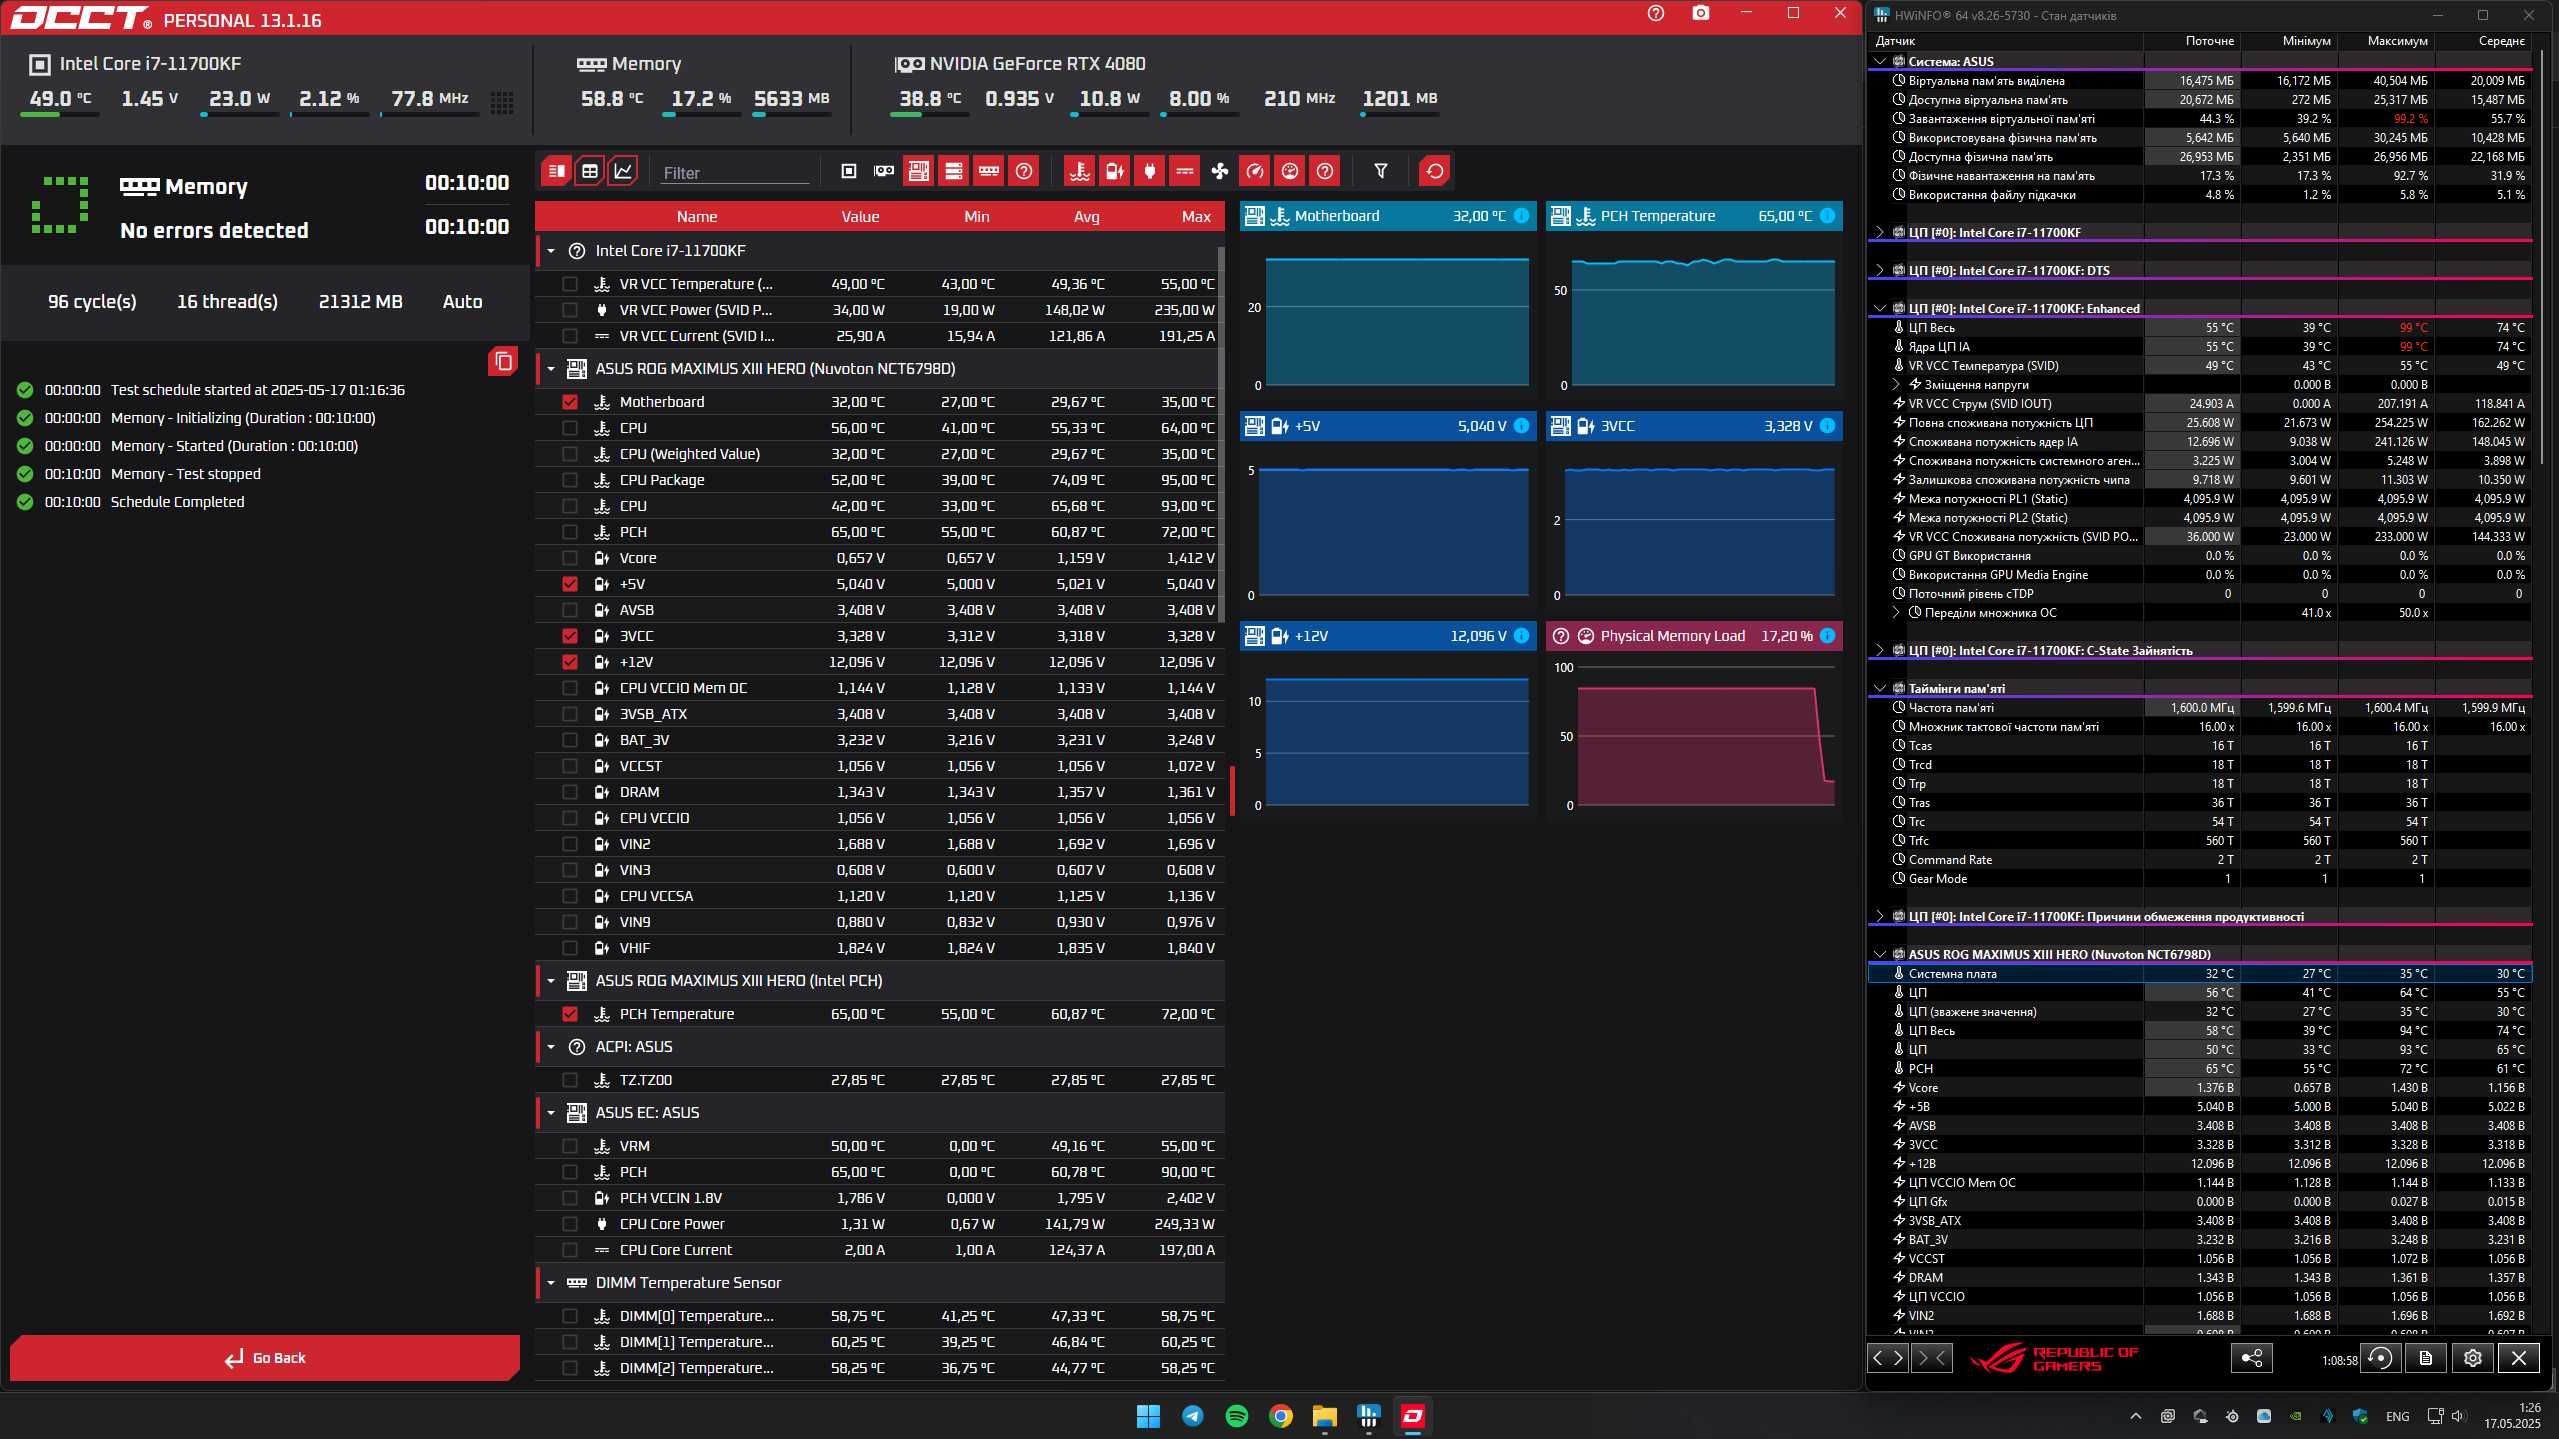Toggle the fan sensor type filter
The image size is (2559, 1439).
[1219, 171]
